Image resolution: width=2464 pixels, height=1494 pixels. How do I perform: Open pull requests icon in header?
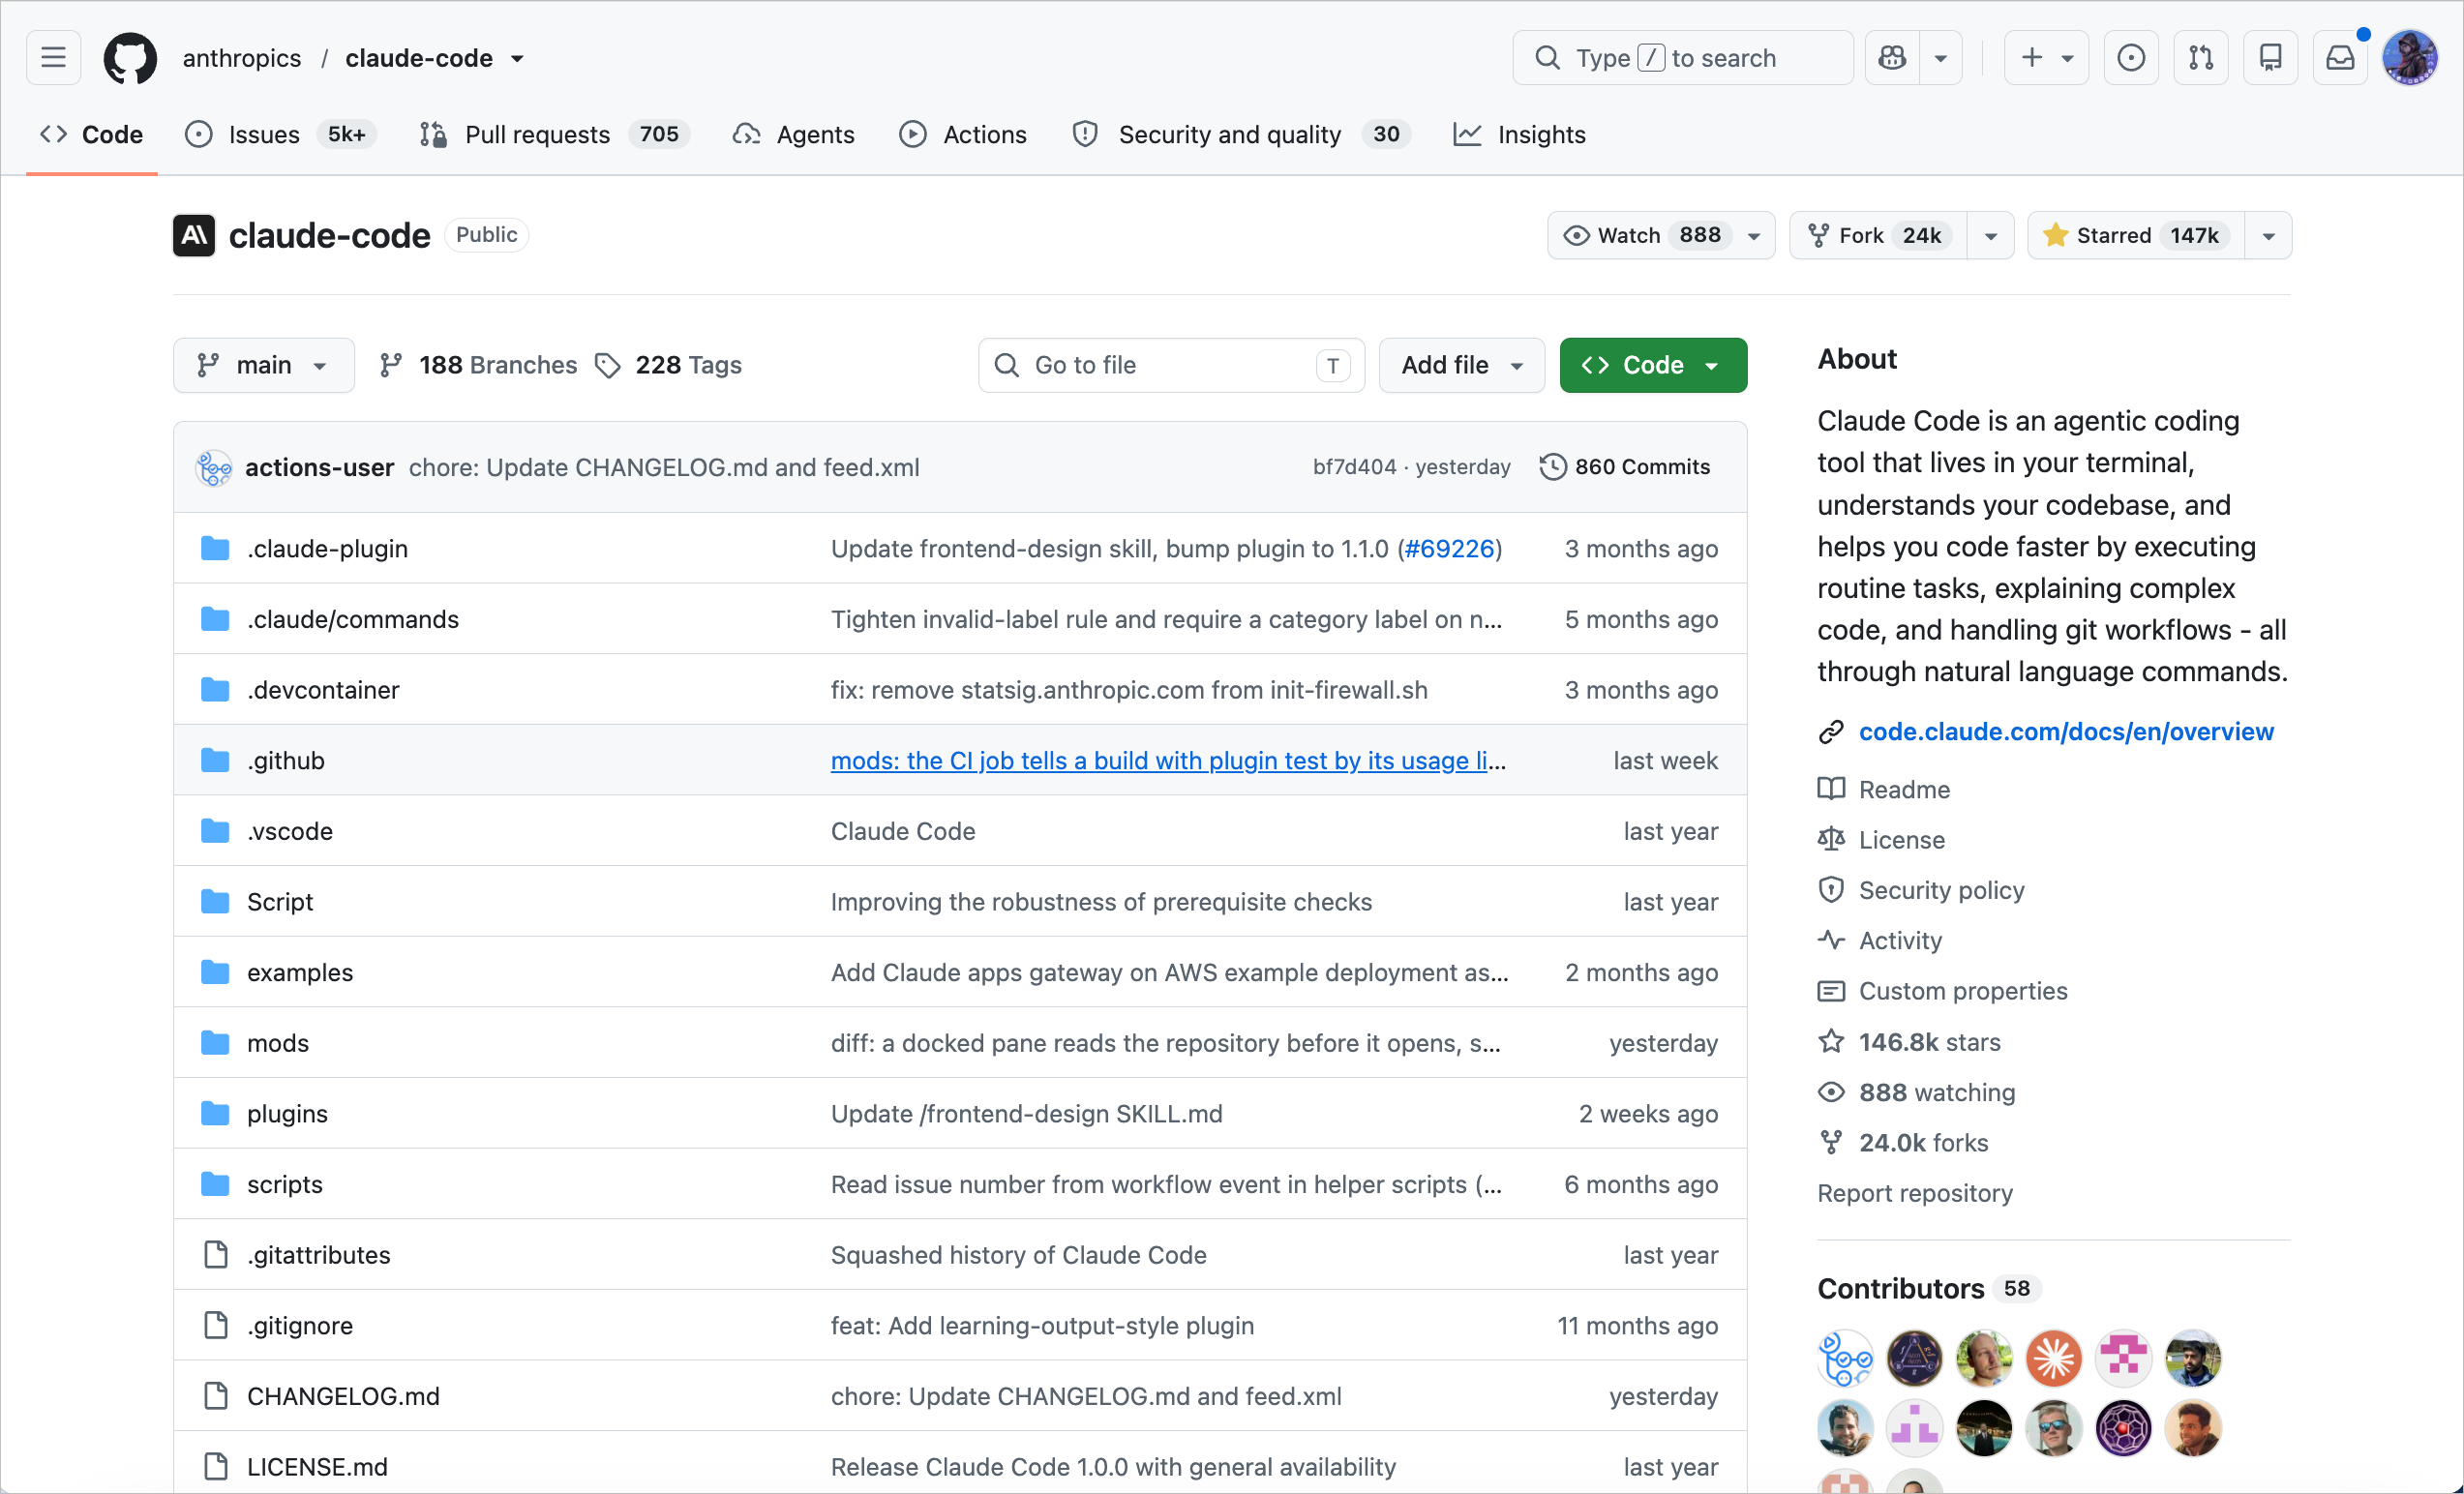click(x=2201, y=58)
